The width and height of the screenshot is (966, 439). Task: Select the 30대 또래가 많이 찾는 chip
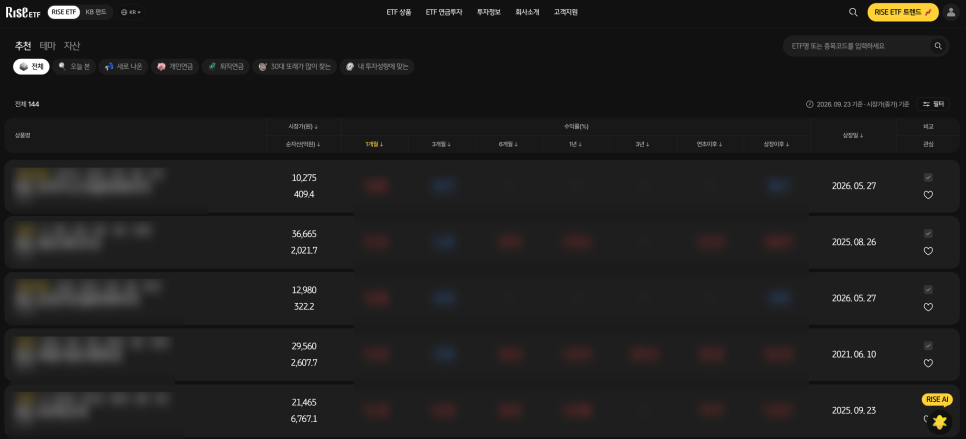point(294,66)
